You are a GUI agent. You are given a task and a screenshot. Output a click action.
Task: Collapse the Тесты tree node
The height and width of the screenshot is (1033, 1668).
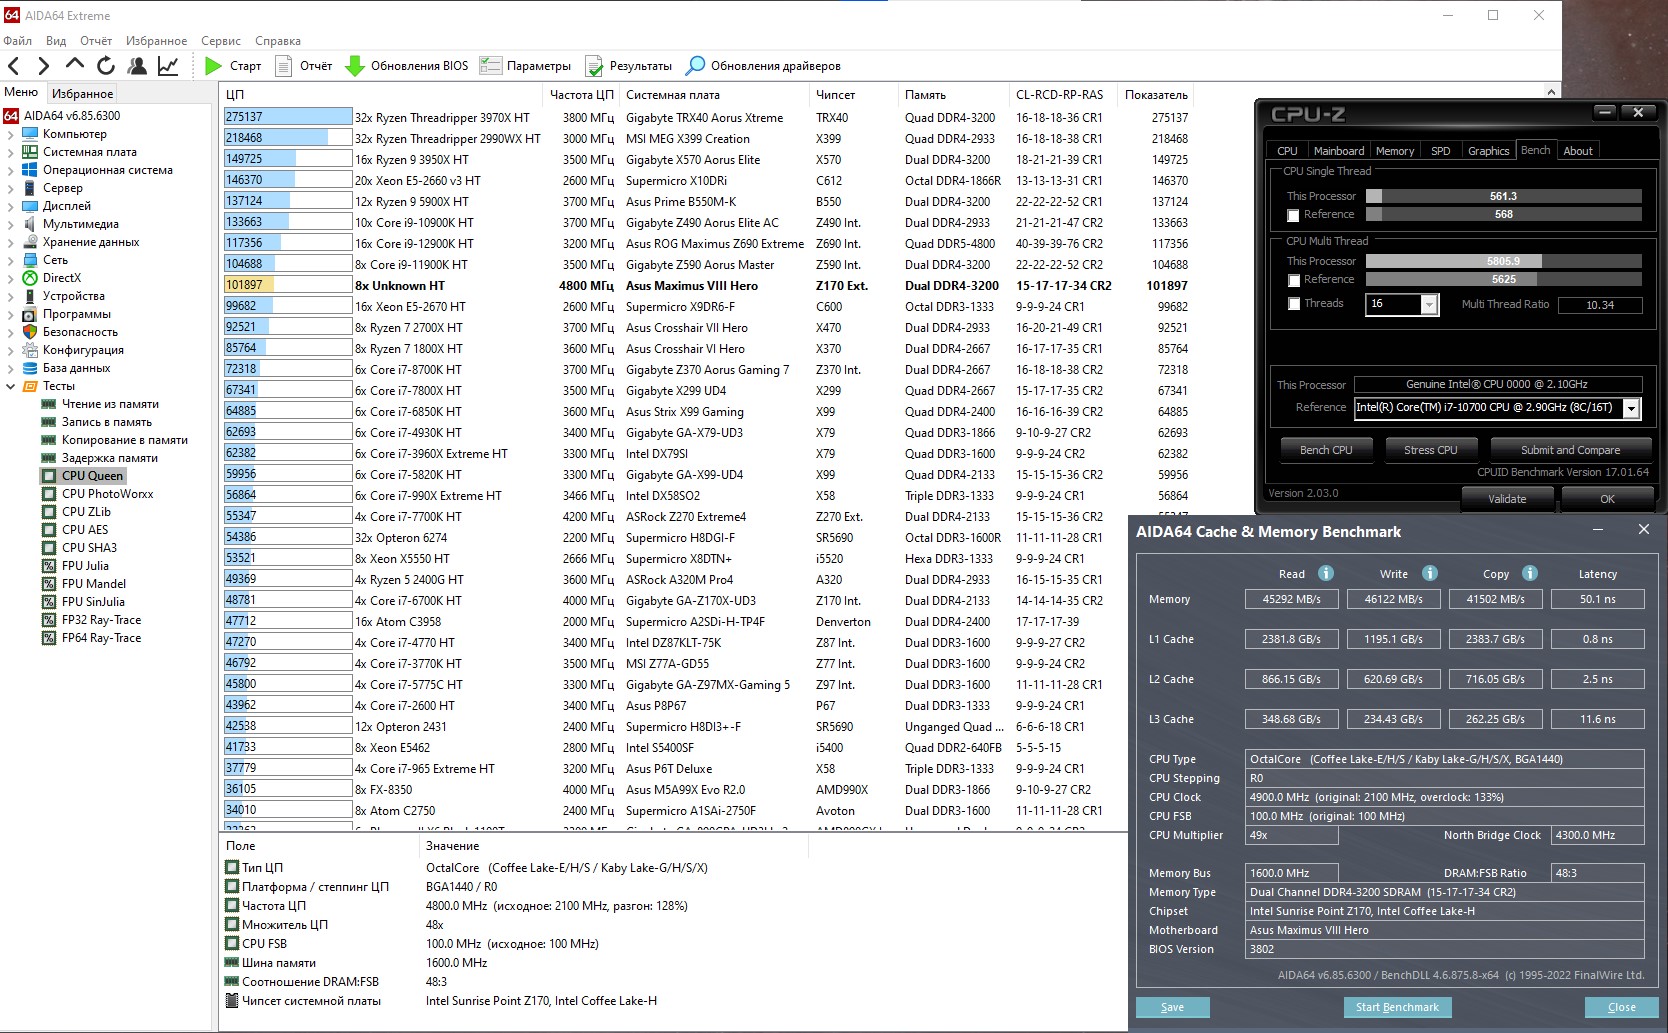10,386
